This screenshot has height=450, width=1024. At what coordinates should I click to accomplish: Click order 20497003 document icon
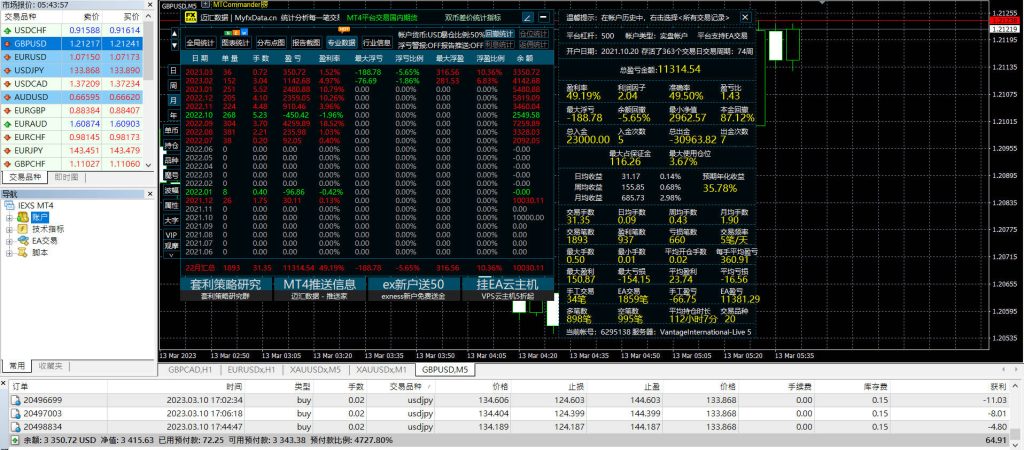click(16, 413)
